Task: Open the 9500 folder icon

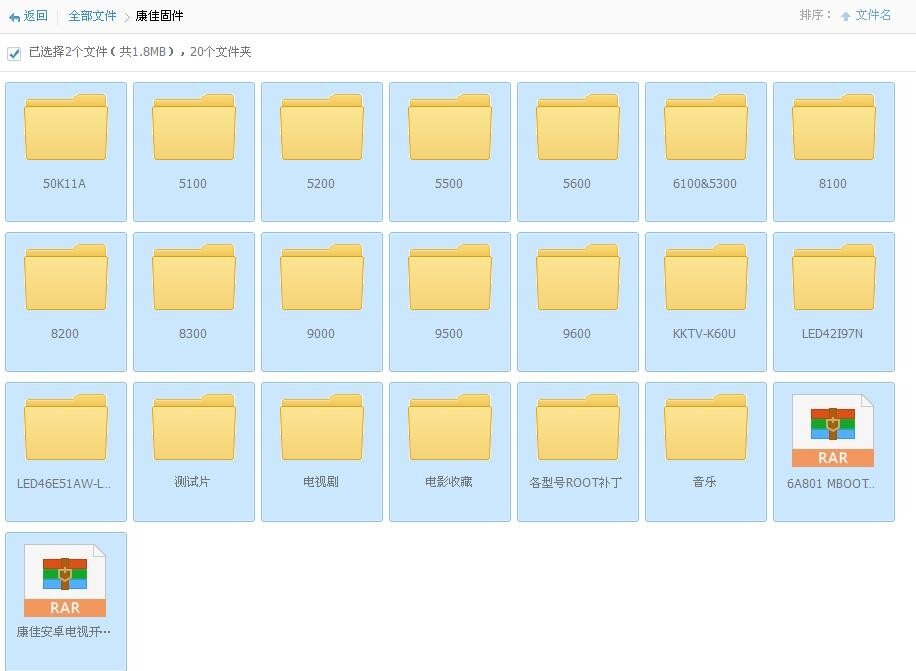Action: 449,277
